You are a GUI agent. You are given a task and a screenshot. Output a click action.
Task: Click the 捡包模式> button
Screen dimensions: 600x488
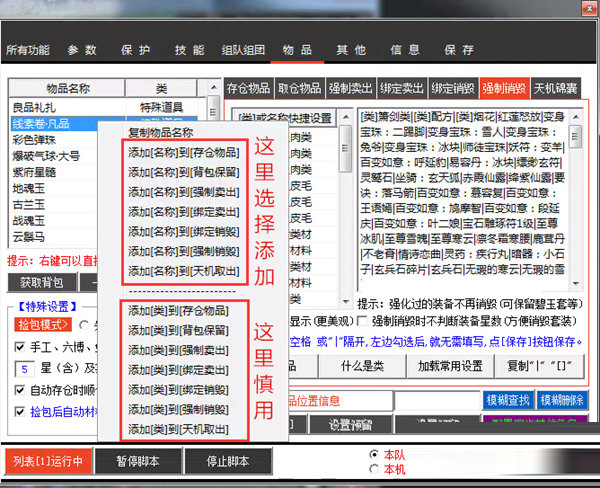(x=43, y=325)
